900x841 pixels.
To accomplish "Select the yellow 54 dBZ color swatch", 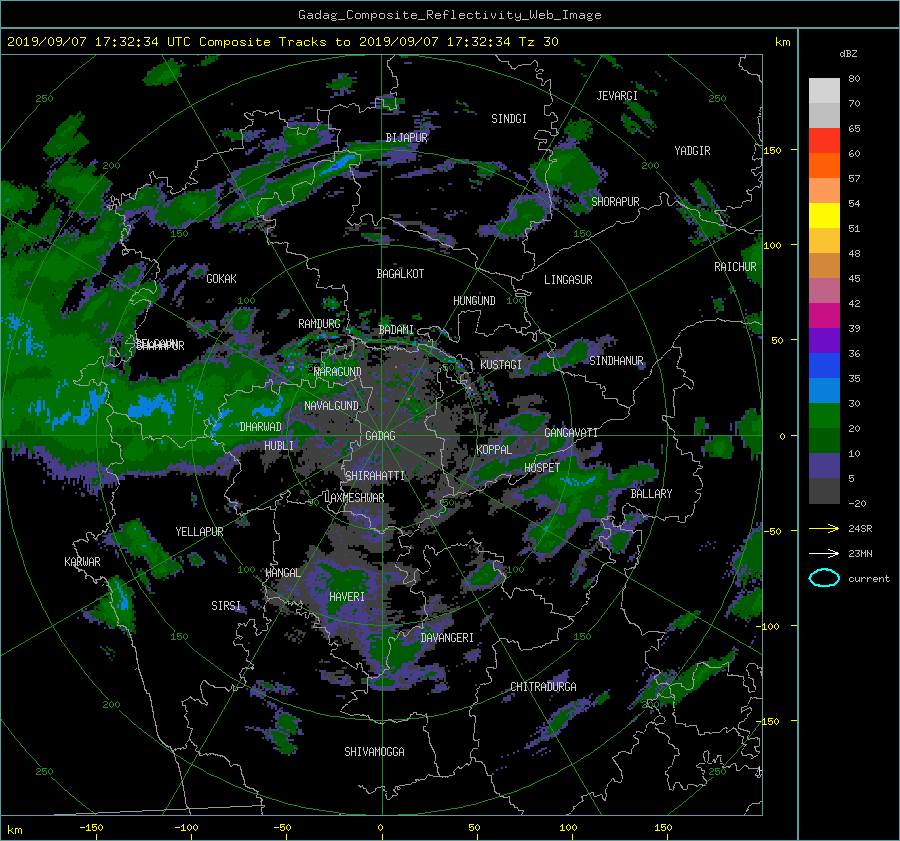I will [824, 215].
